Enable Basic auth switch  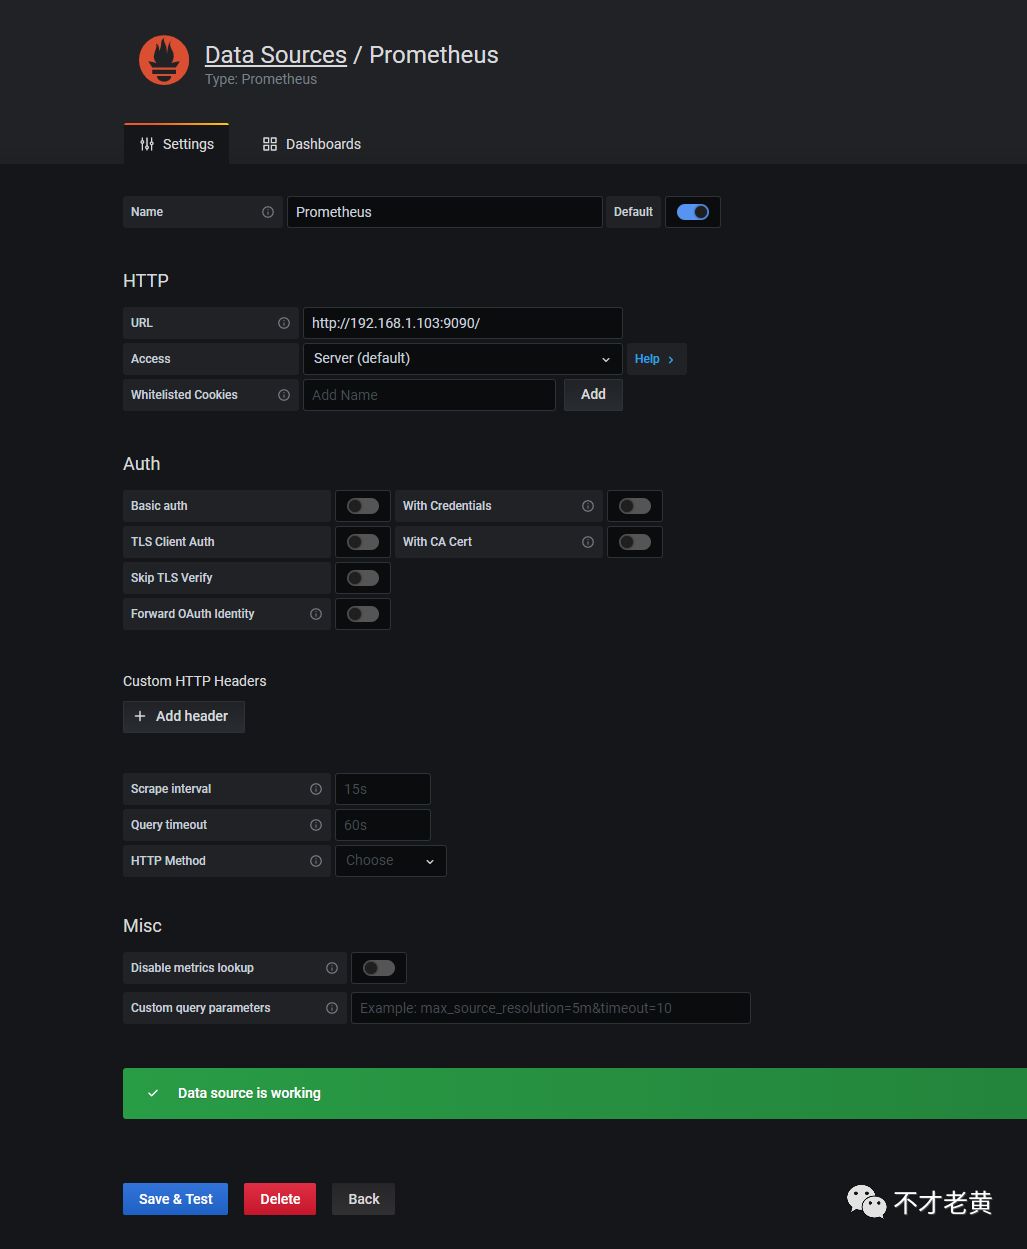click(x=363, y=506)
